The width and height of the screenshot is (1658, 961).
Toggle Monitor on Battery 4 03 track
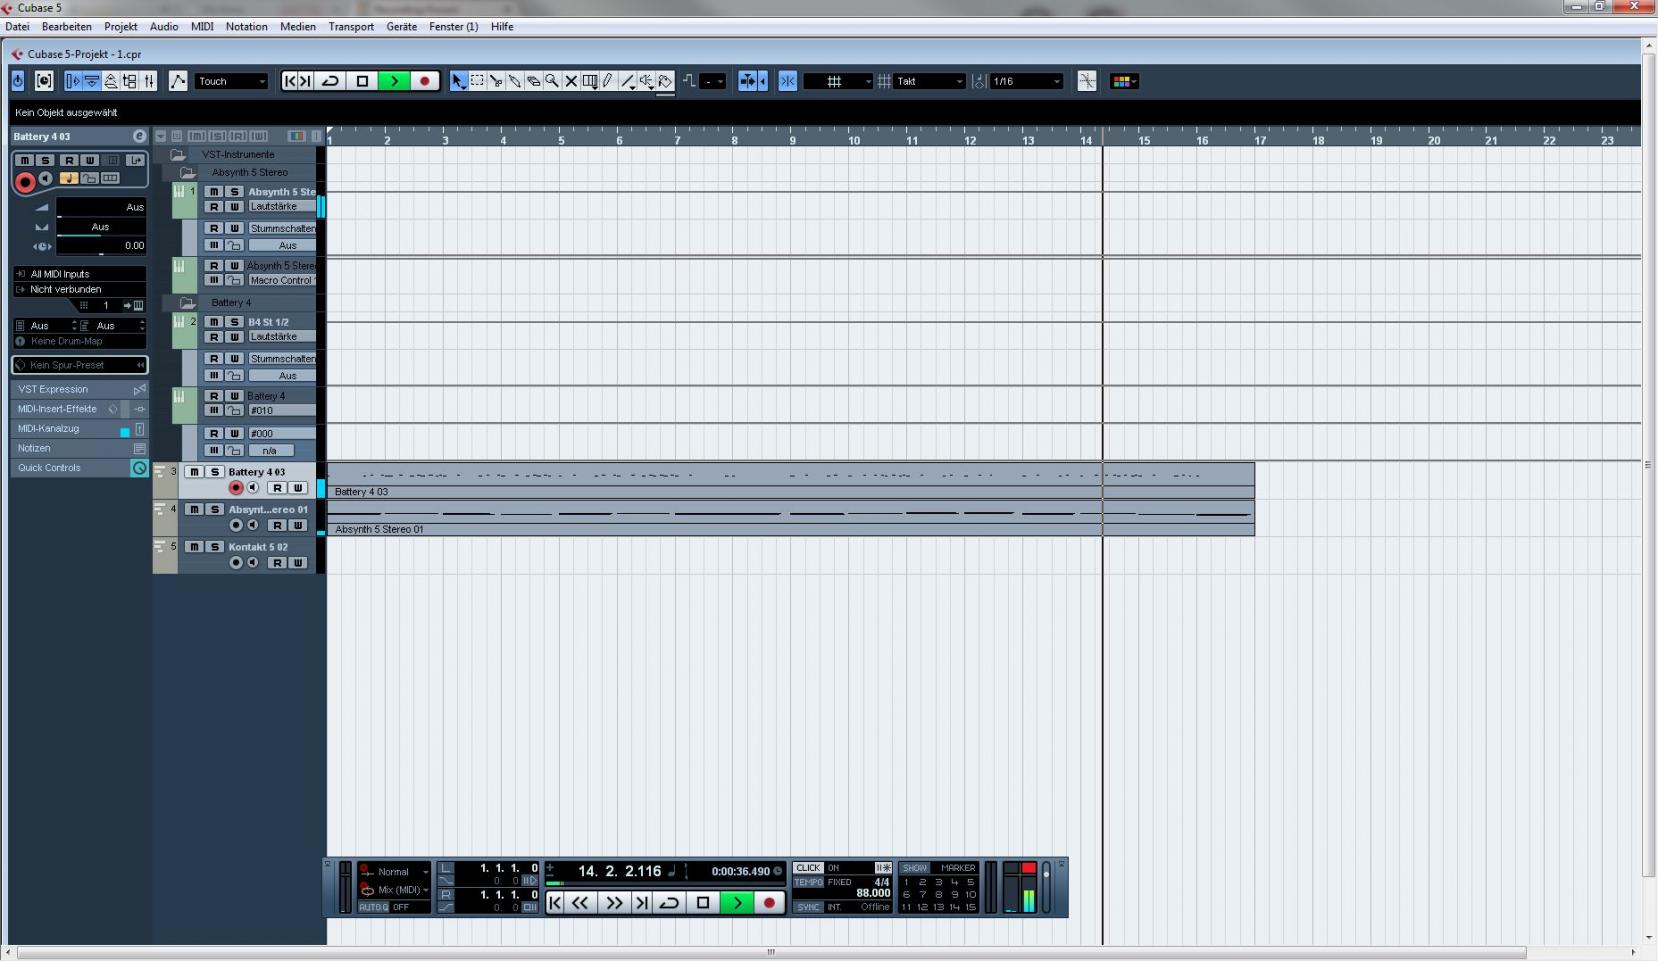click(253, 488)
